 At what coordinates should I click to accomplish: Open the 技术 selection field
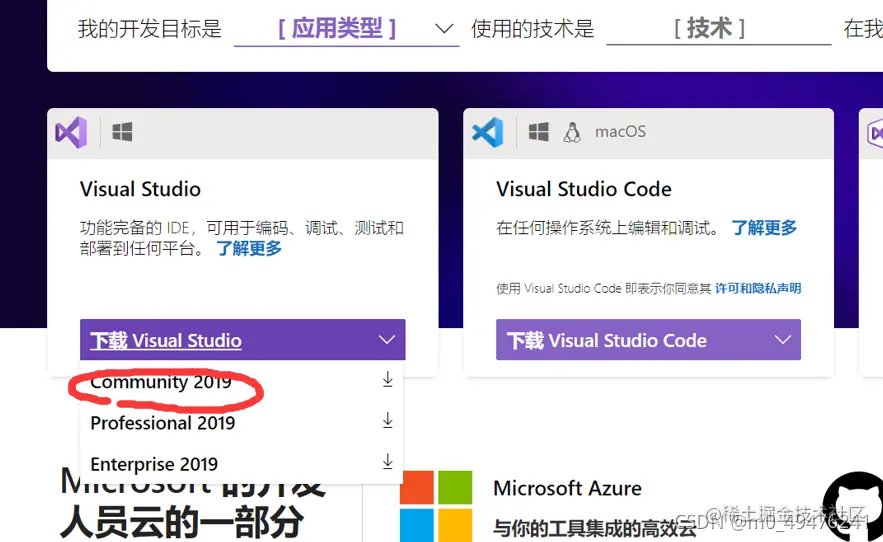[x=719, y=29]
